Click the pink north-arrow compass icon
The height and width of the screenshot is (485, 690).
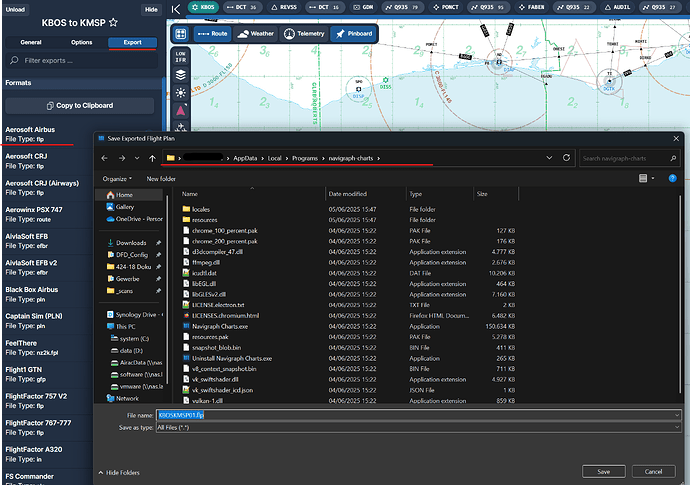180,110
